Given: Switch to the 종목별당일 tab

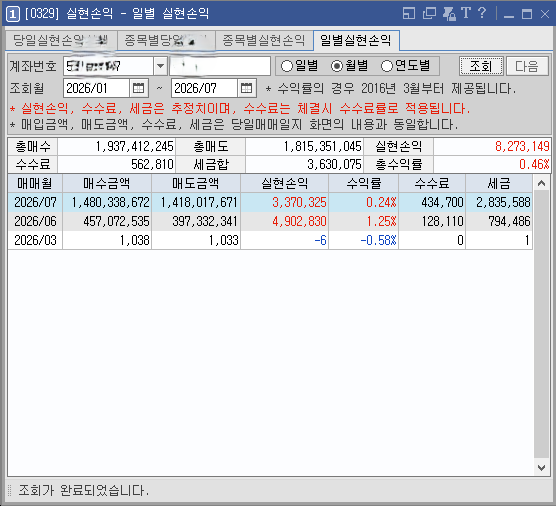Looking at the screenshot, I should pos(166,40).
